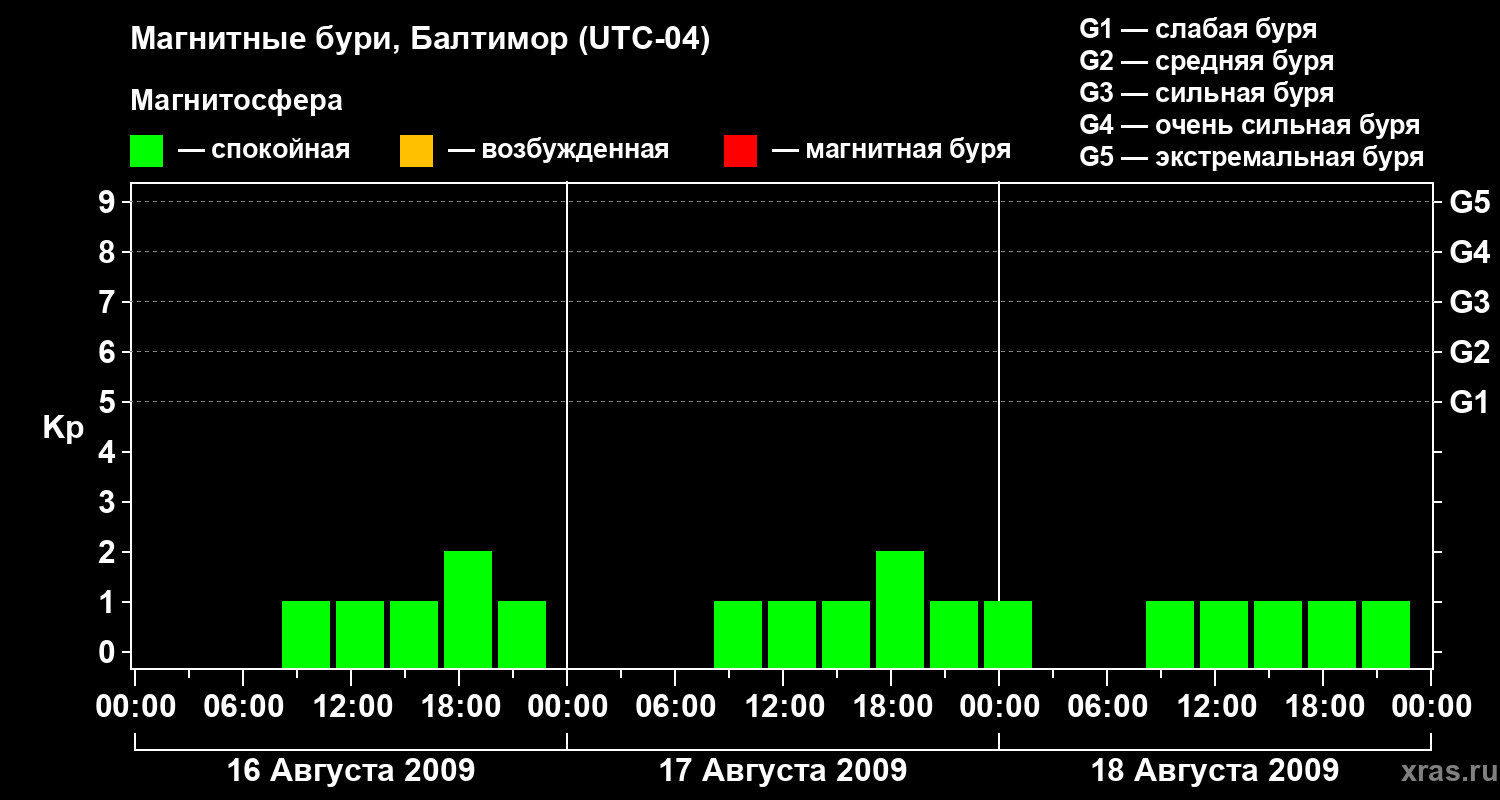Click the yellow 'возбужденная' legend swatch
1500x800 pixels.
(x=416, y=151)
